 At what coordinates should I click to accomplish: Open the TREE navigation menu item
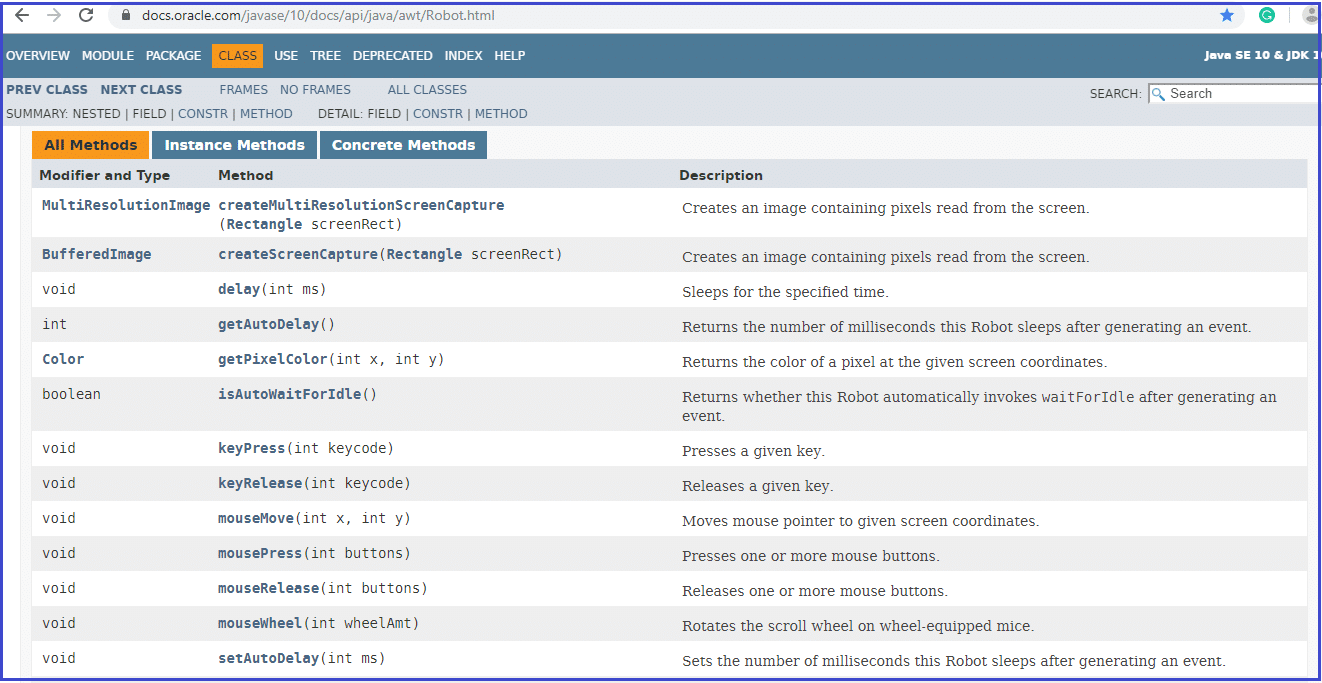click(x=325, y=55)
